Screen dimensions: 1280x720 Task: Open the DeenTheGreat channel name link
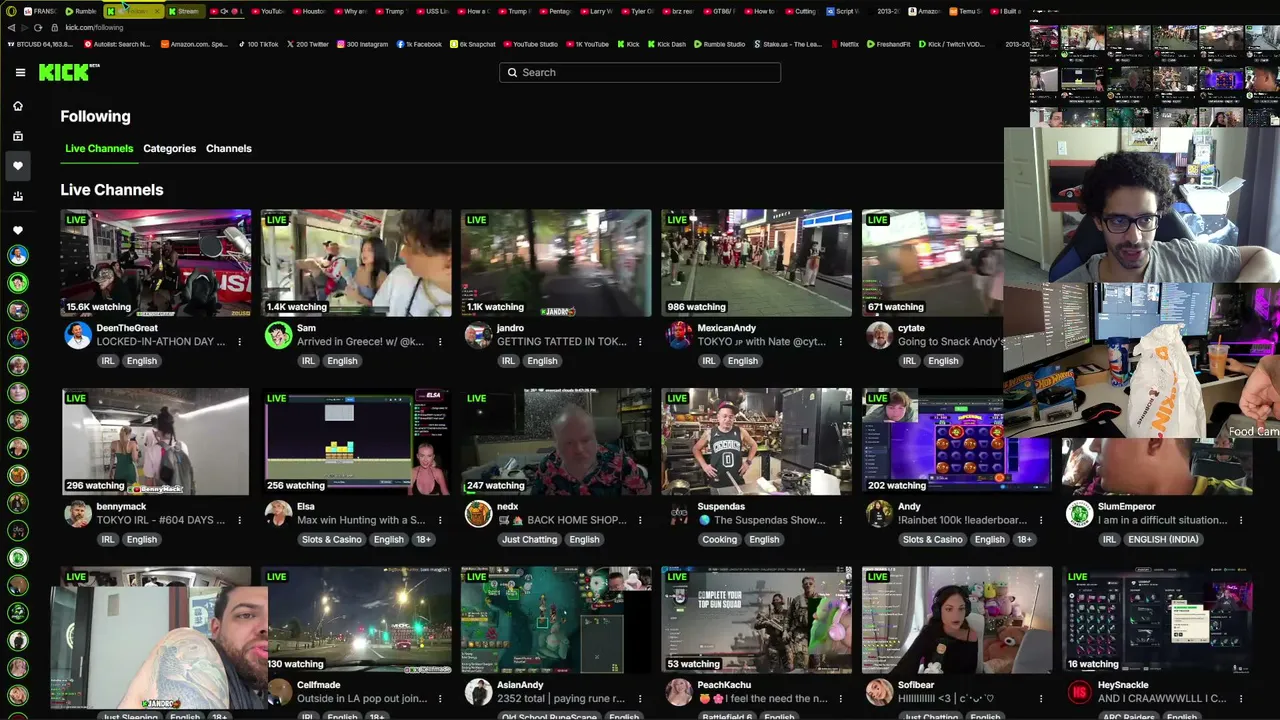coord(127,328)
